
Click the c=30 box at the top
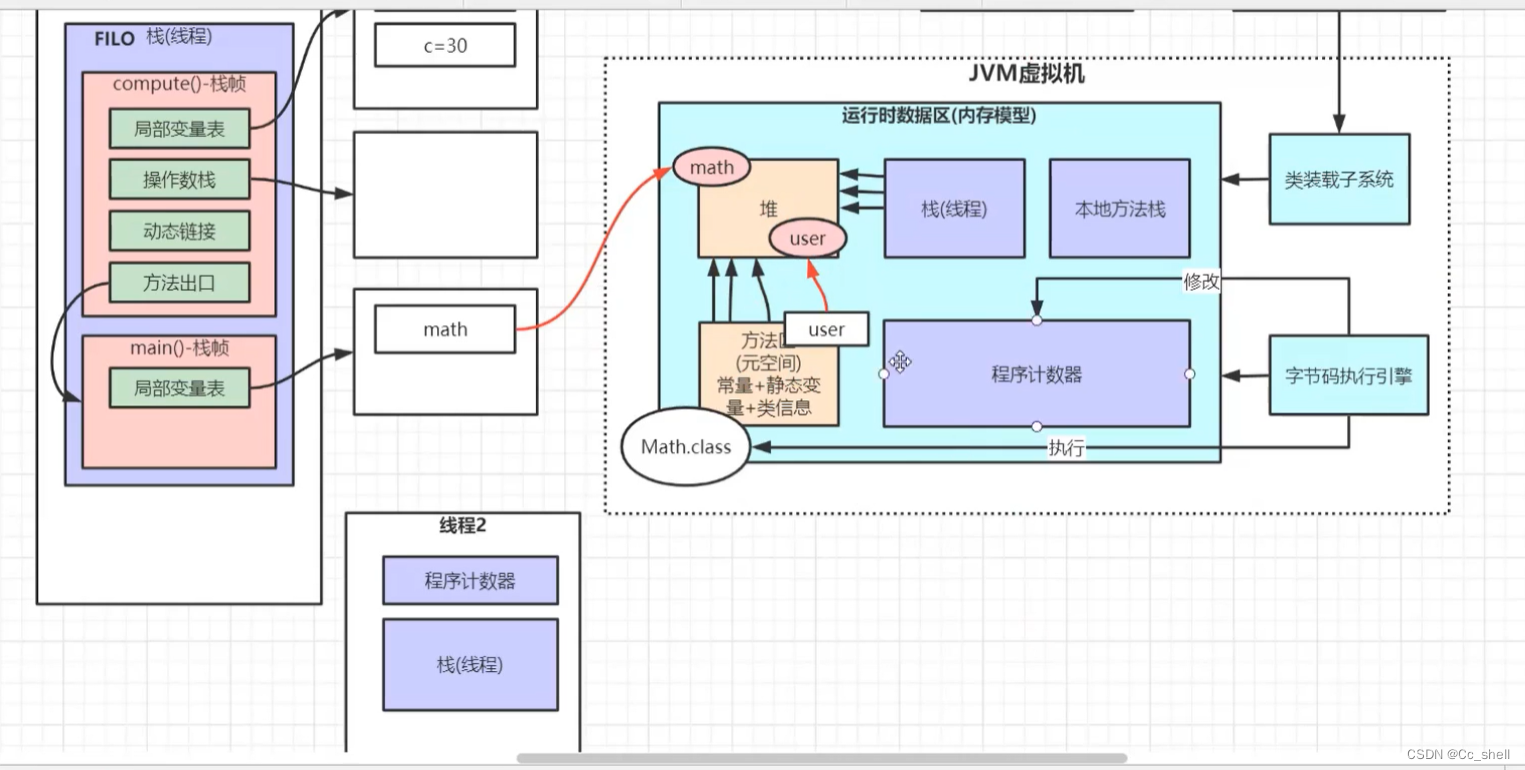444,45
